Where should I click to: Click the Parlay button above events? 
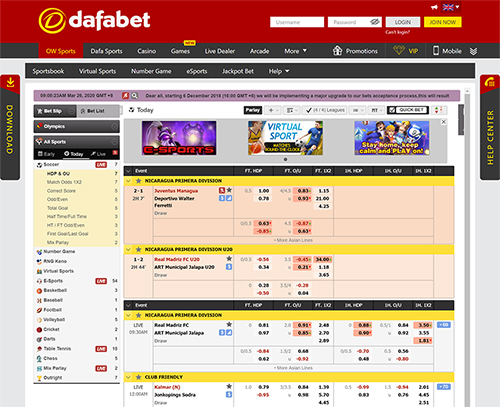click(x=253, y=110)
